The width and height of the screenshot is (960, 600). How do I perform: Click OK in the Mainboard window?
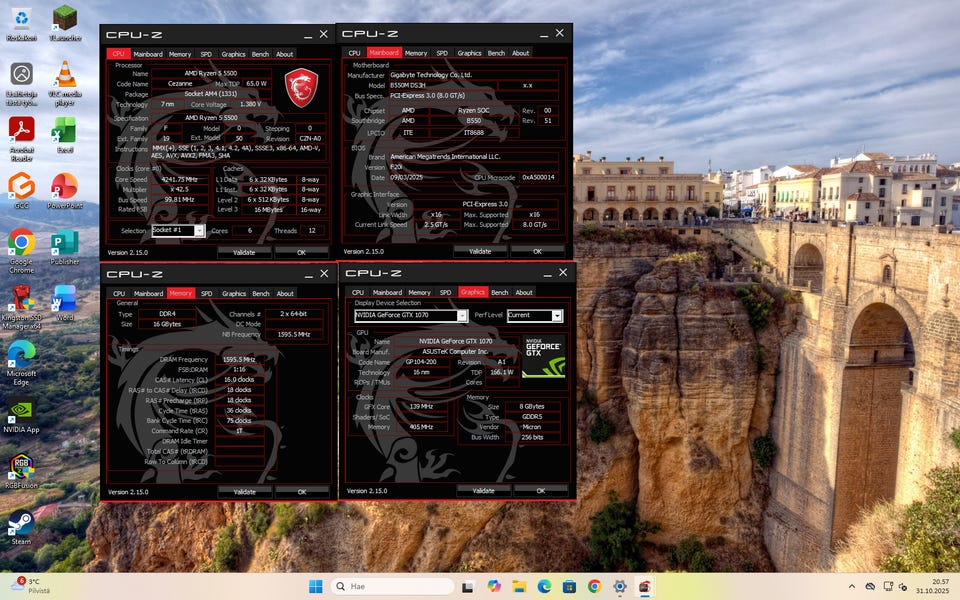pyautogui.click(x=537, y=251)
